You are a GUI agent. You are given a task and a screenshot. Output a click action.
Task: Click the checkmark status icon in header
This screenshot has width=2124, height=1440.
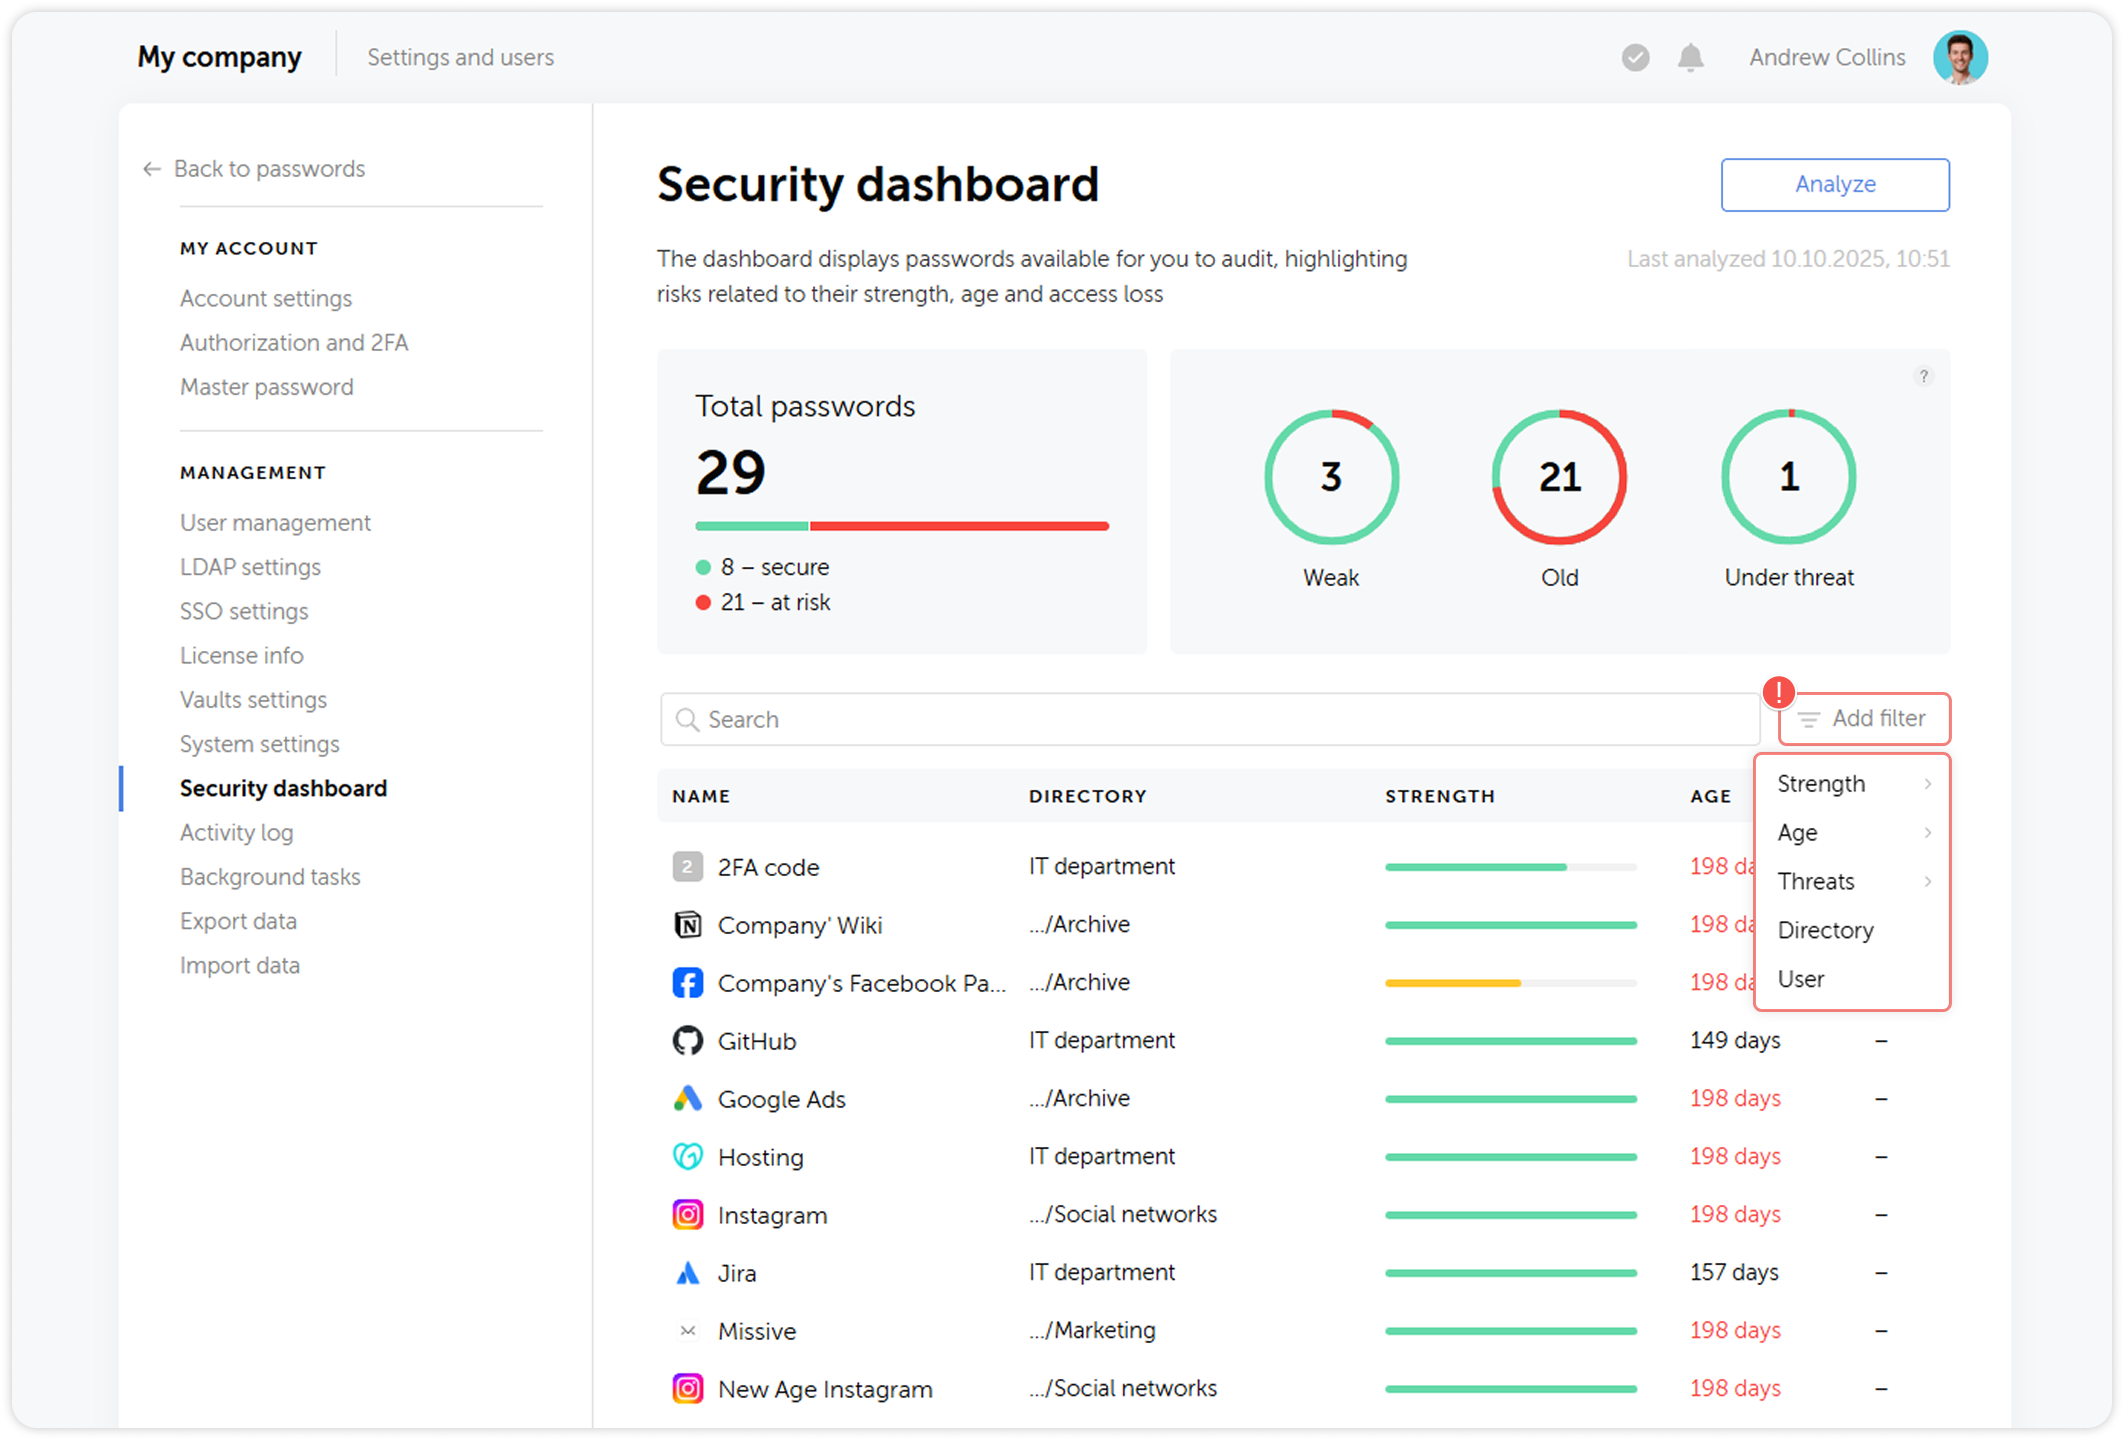pos(1635,58)
